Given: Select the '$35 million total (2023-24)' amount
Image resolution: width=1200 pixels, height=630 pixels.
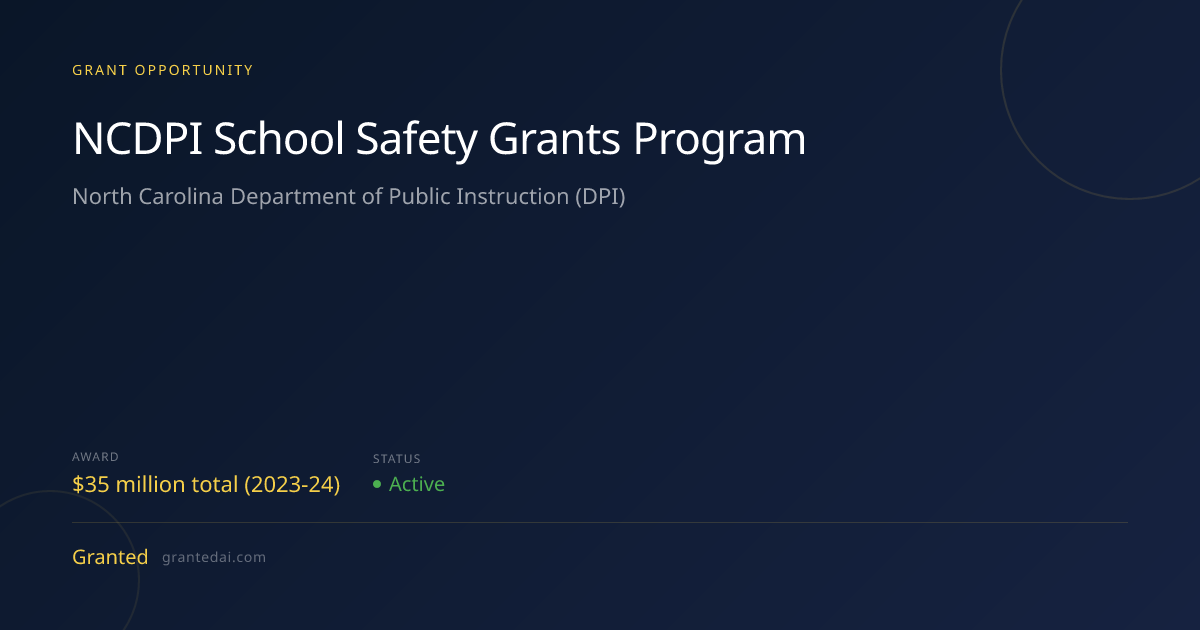Looking at the screenshot, I should tap(206, 485).
